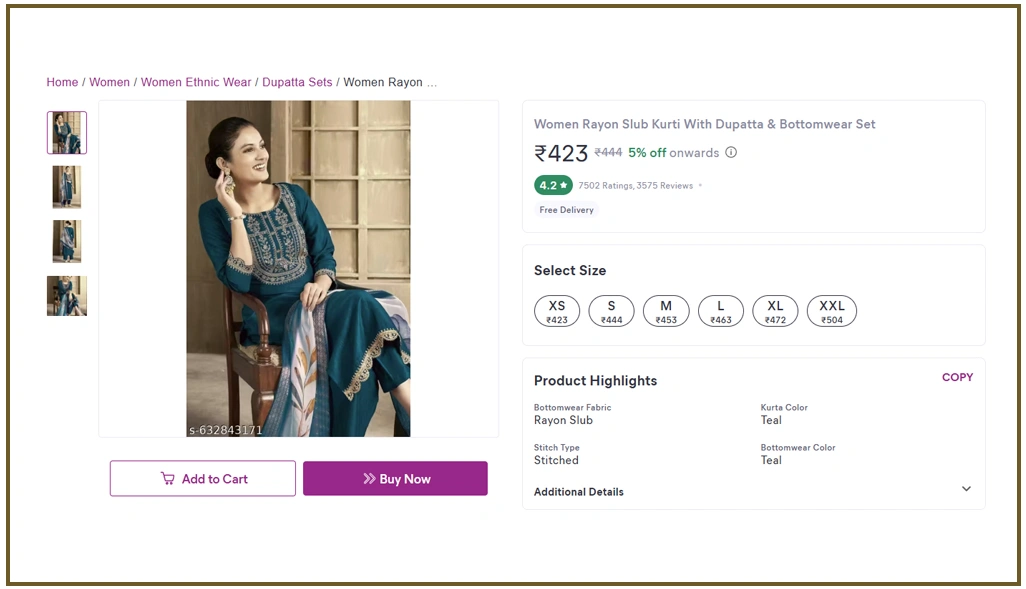
Task: Choose size XXL
Action: [x=832, y=311]
